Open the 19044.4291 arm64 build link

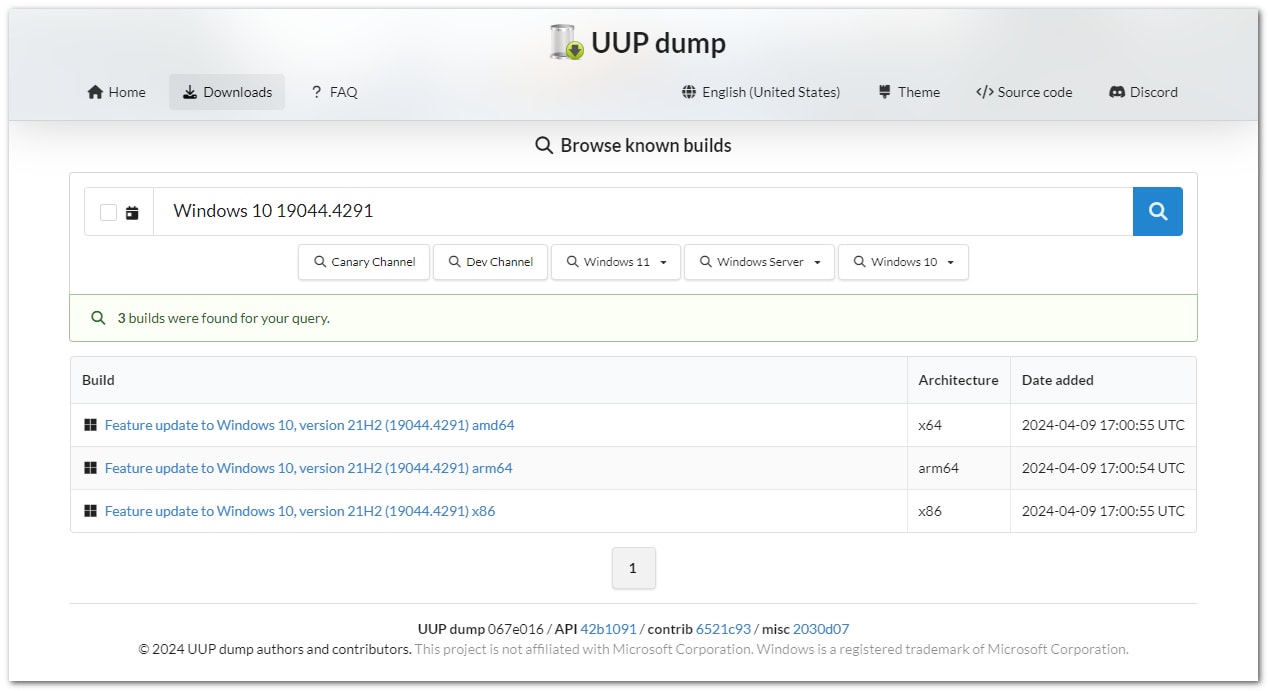point(308,468)
